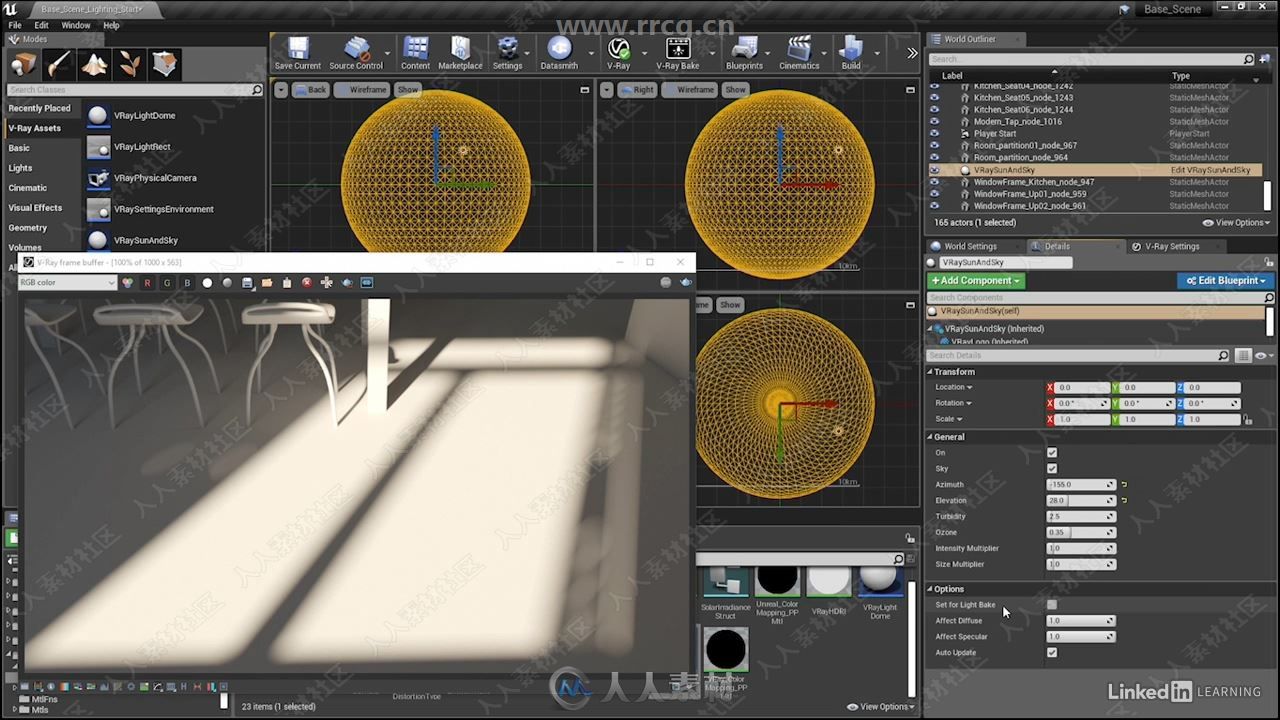
Task: Collapse the General section
Action: (x=930, y=437)
